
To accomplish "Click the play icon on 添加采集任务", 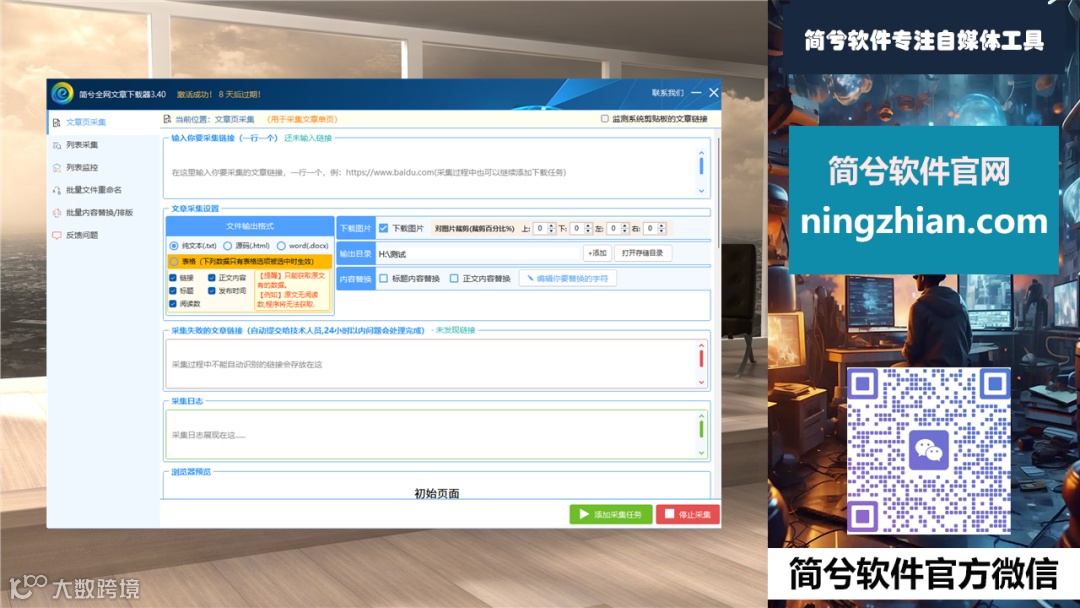I will coord(584,514).
